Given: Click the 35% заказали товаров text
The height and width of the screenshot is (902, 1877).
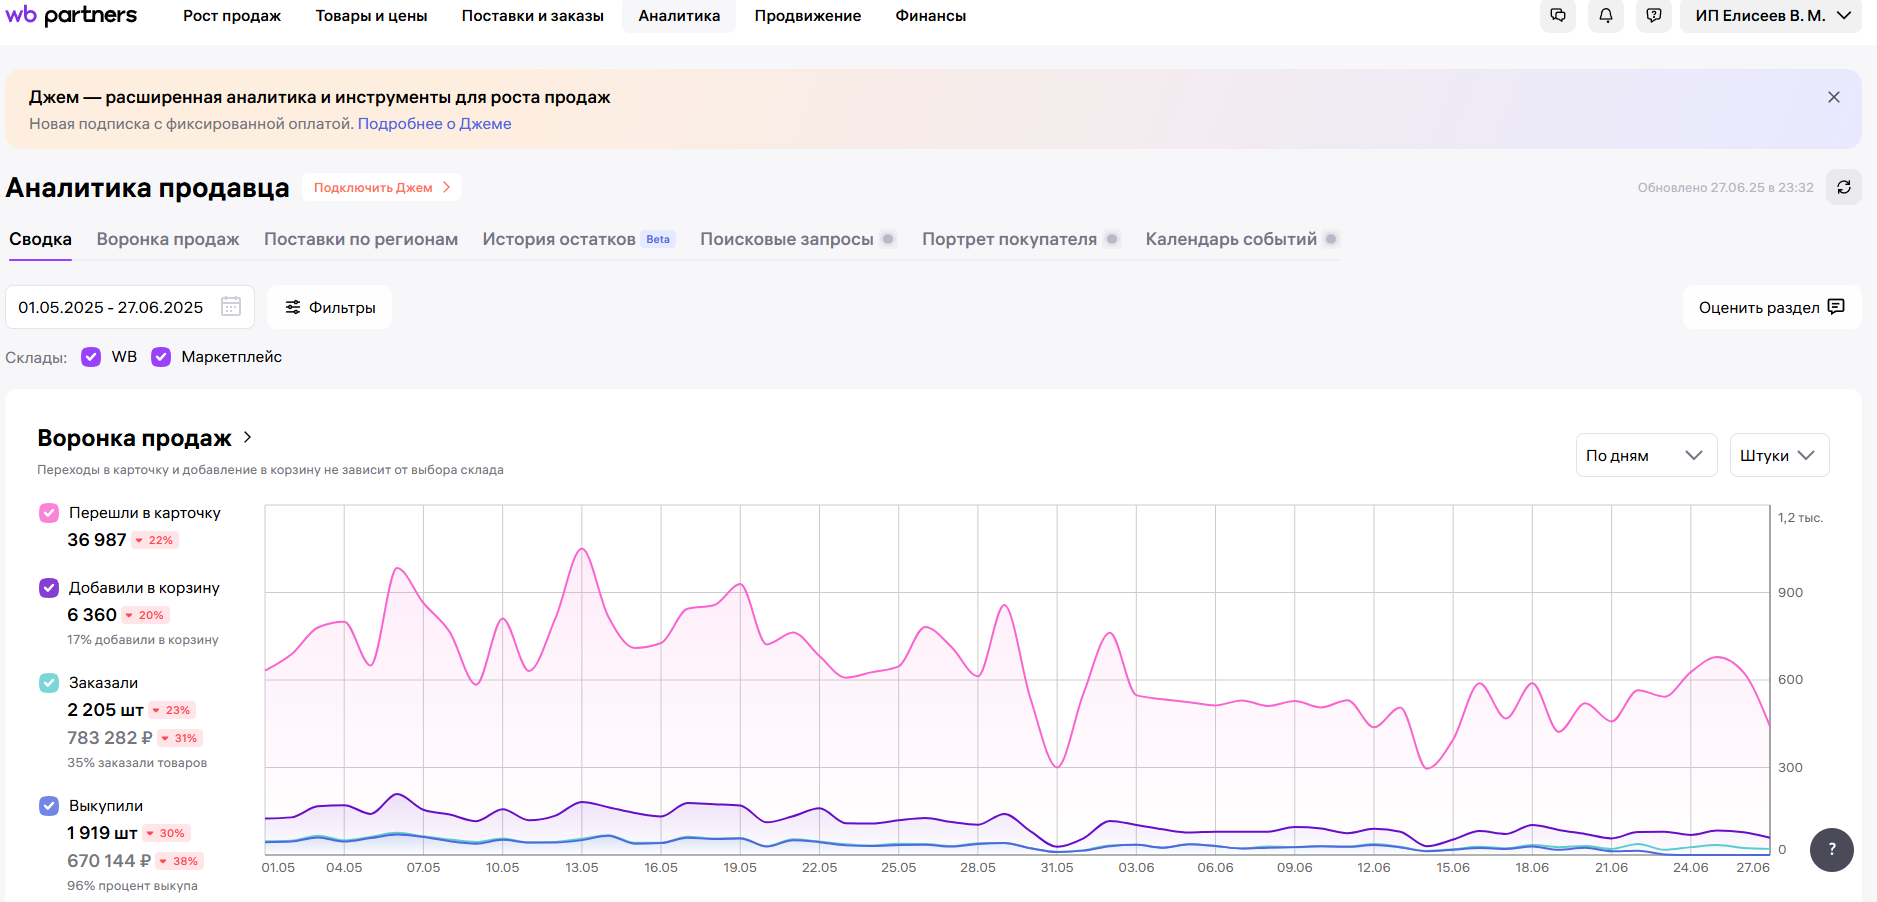Looking at the screenshot, I should tap(137, 763).
